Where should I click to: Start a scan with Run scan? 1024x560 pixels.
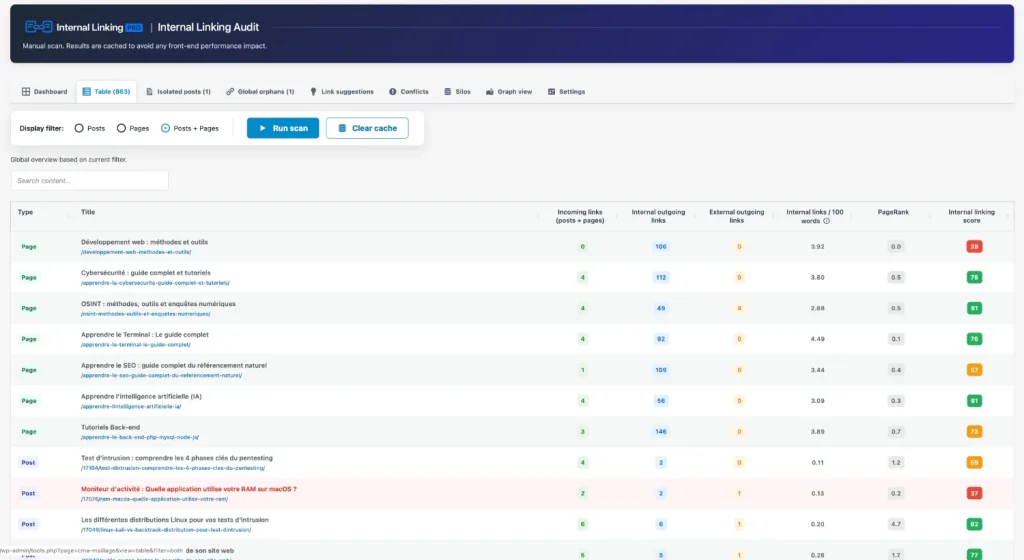283,128
